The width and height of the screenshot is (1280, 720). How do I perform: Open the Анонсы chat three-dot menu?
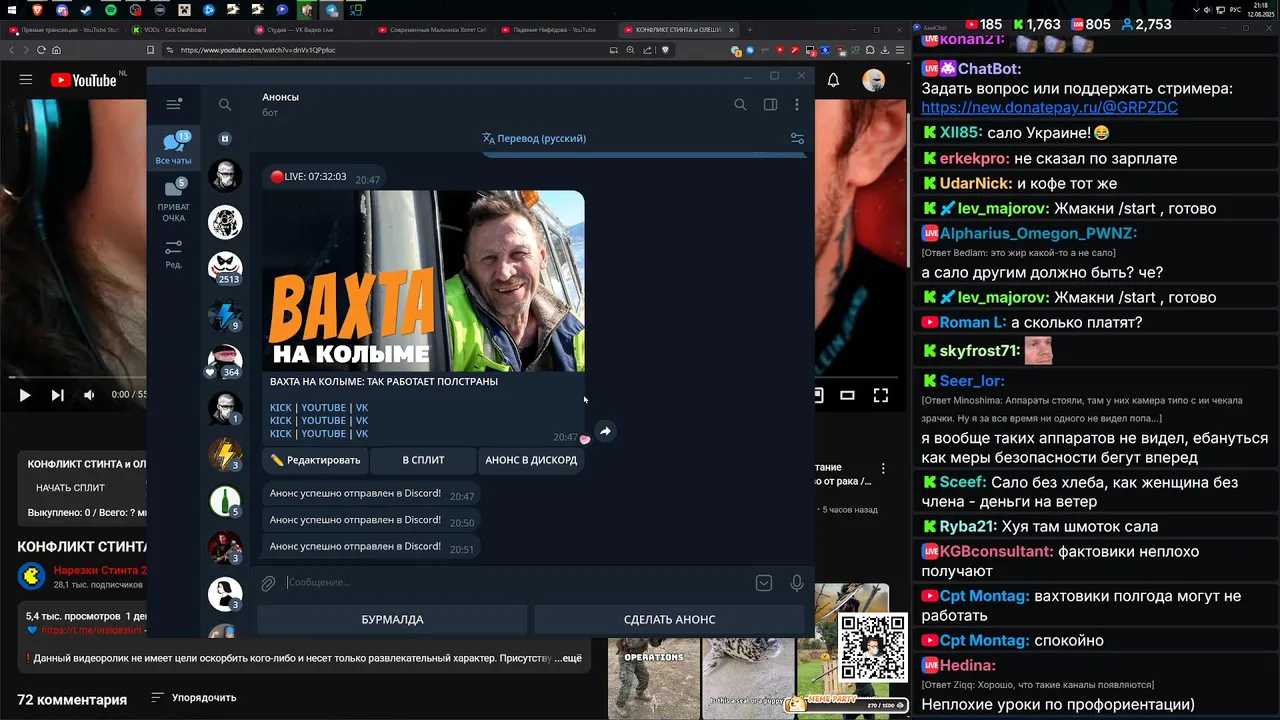(797, 104)
